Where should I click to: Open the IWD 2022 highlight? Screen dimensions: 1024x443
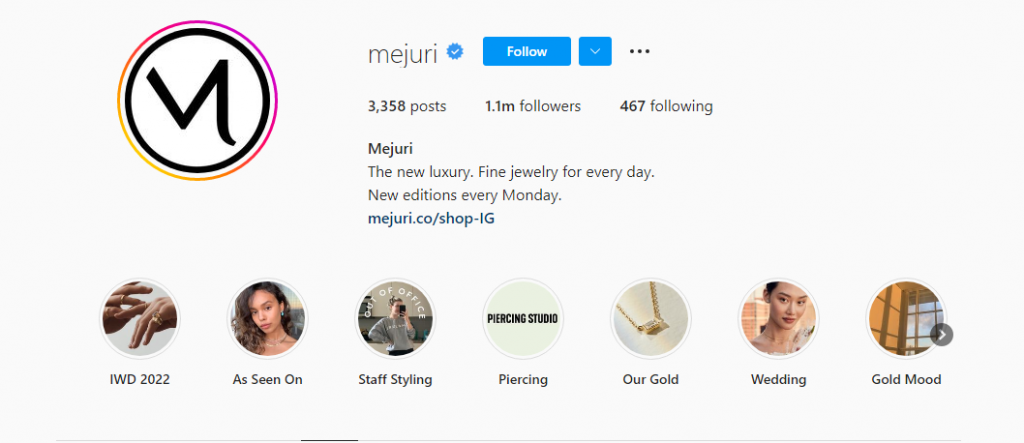pos(140,319)
